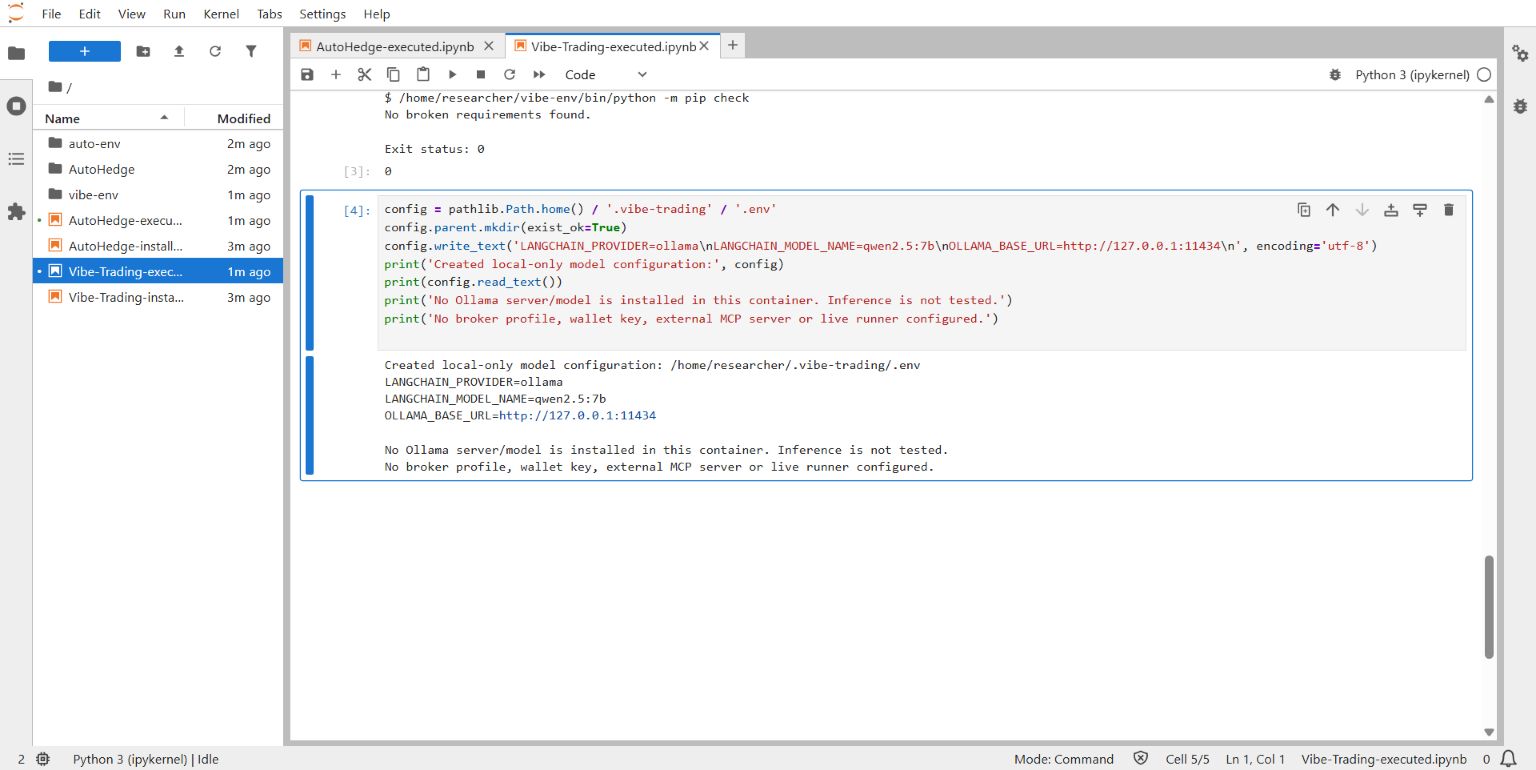Duplicate cell 4 using the cell toolbar
This screenshot has width=1536, height=770.
coord(1304,209)
